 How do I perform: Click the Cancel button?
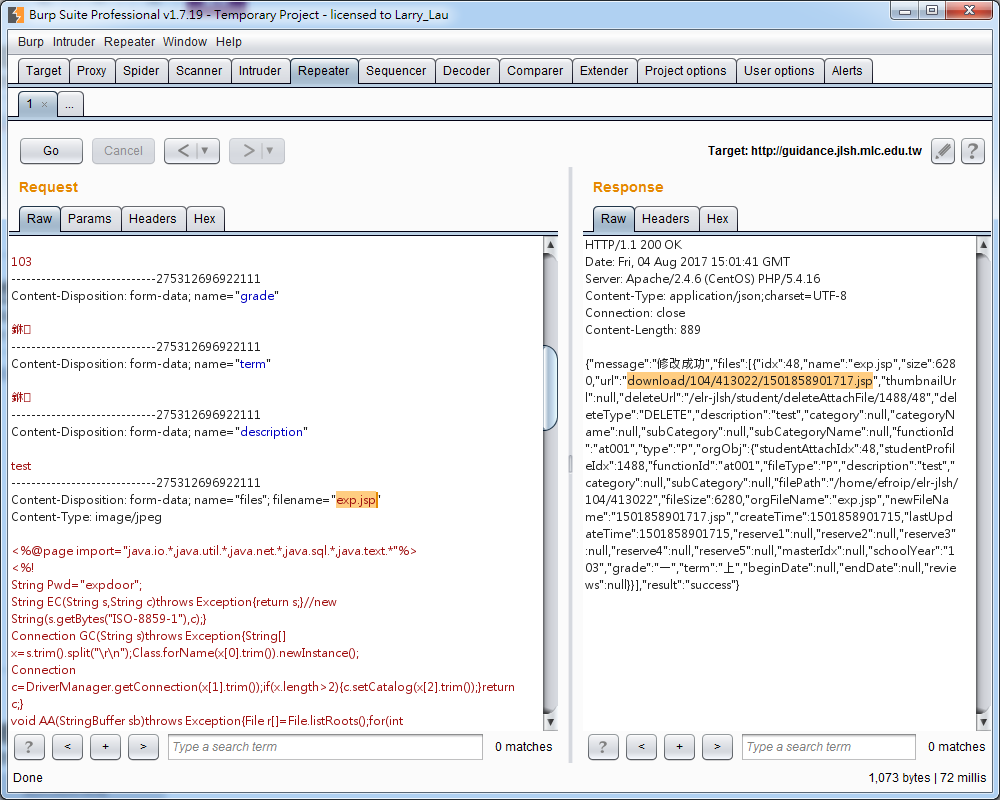pyautogui.click(x=124, y=151)
